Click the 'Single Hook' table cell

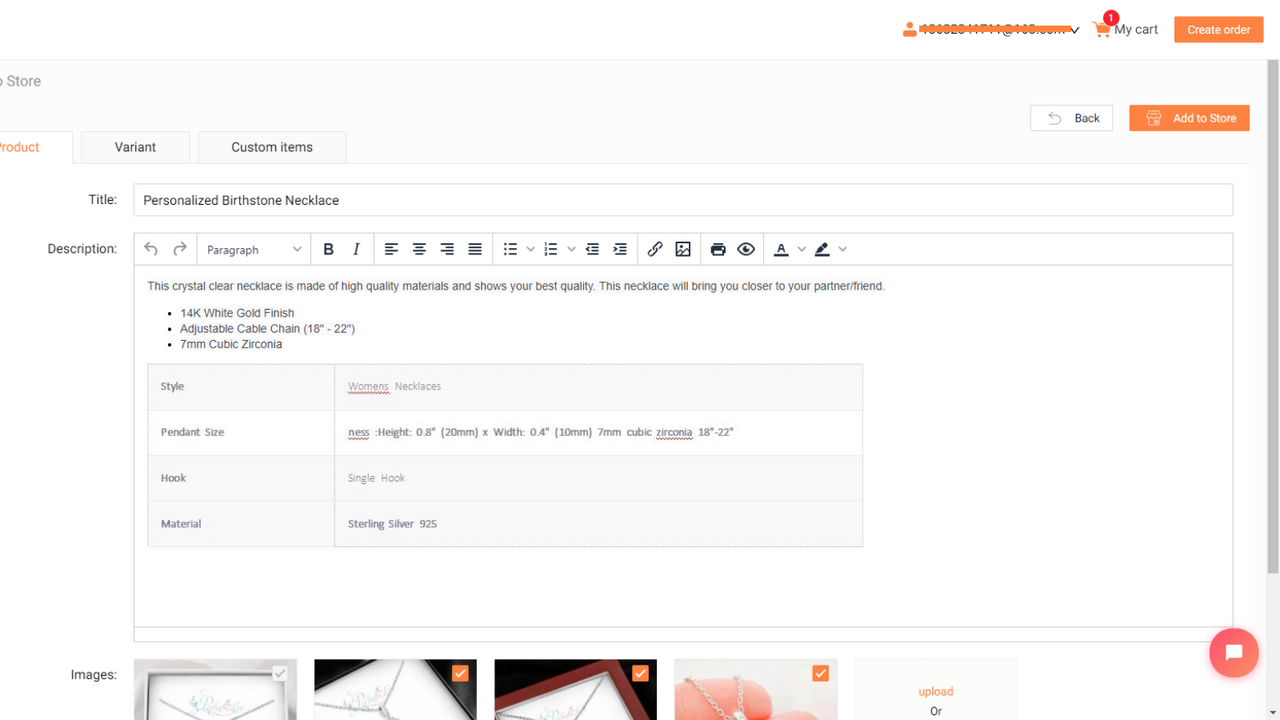click(598, 478)
